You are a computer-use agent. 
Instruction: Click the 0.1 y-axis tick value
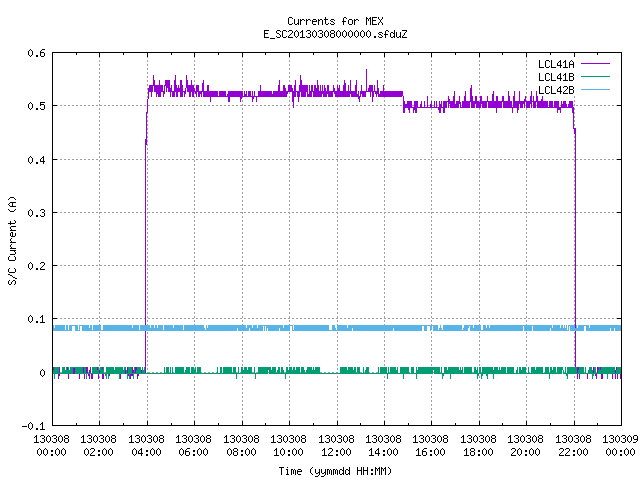click(x=36, y=319)
